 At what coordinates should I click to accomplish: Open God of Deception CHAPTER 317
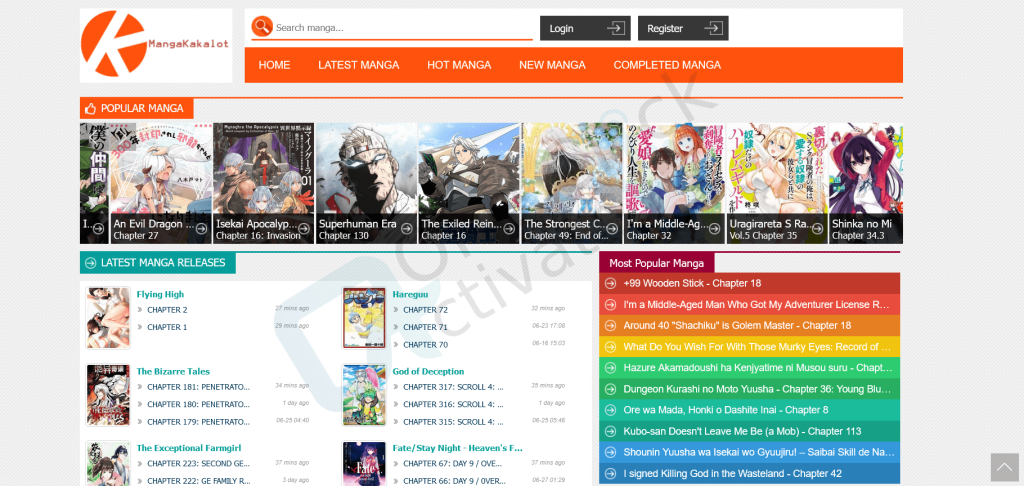pyautogui.click(x=453, y=387)
